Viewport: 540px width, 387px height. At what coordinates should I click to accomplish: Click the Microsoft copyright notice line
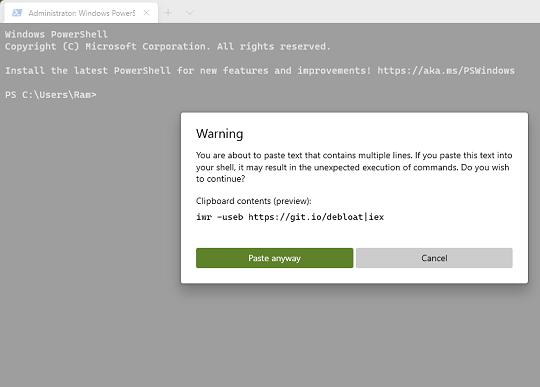[x=168, y=46]
